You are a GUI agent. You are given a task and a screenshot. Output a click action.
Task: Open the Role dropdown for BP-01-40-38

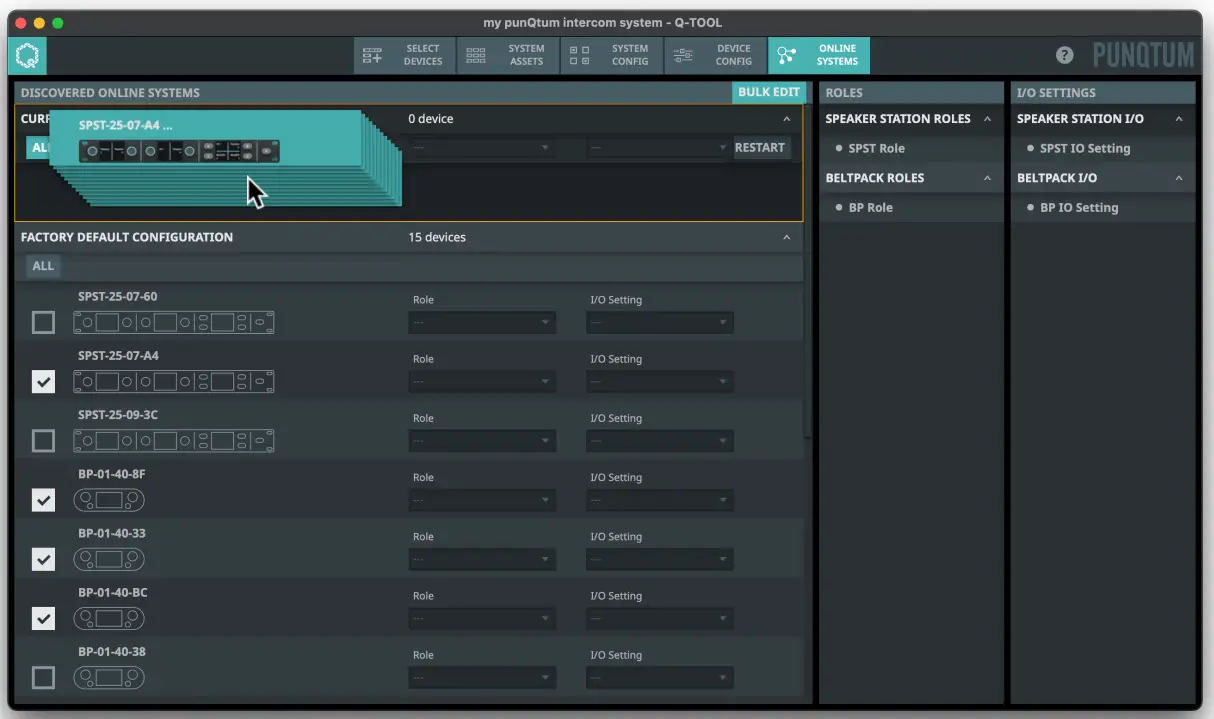click(482, 677)
